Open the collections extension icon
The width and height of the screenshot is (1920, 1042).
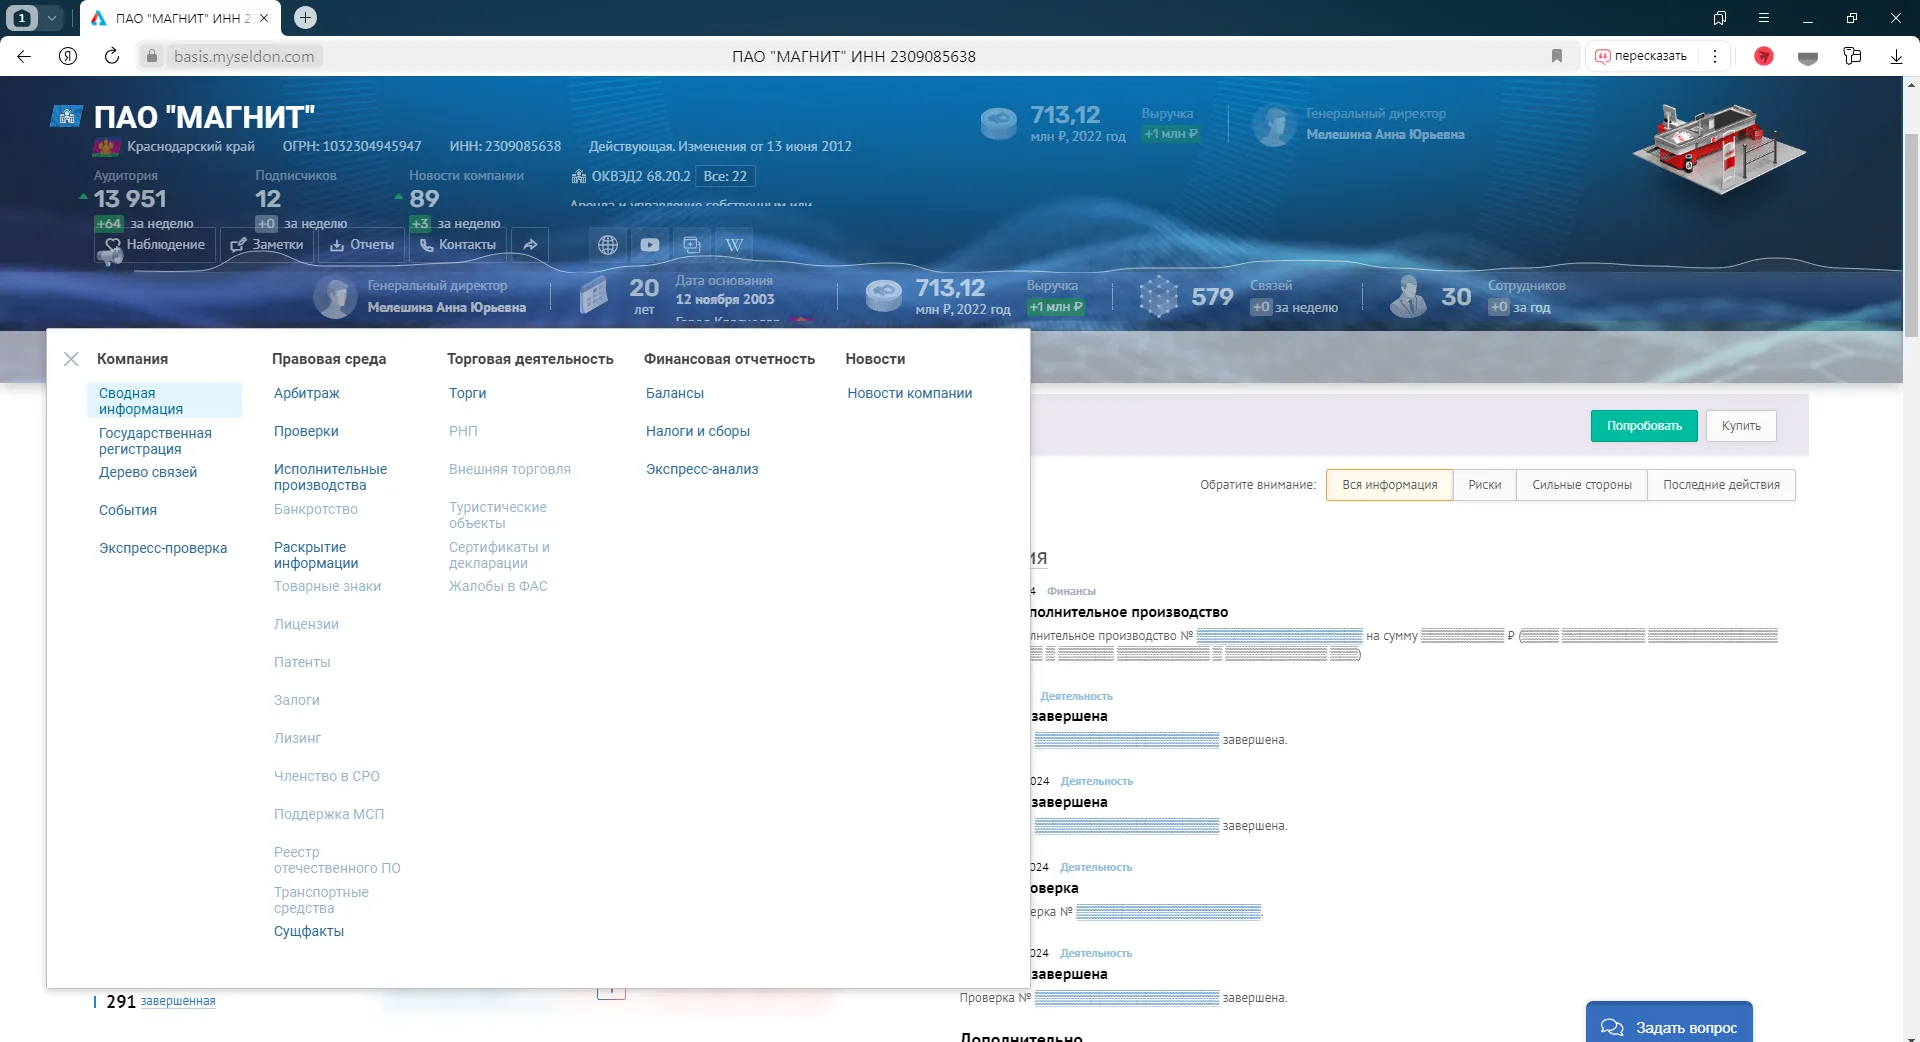(x=1852, y=56)
